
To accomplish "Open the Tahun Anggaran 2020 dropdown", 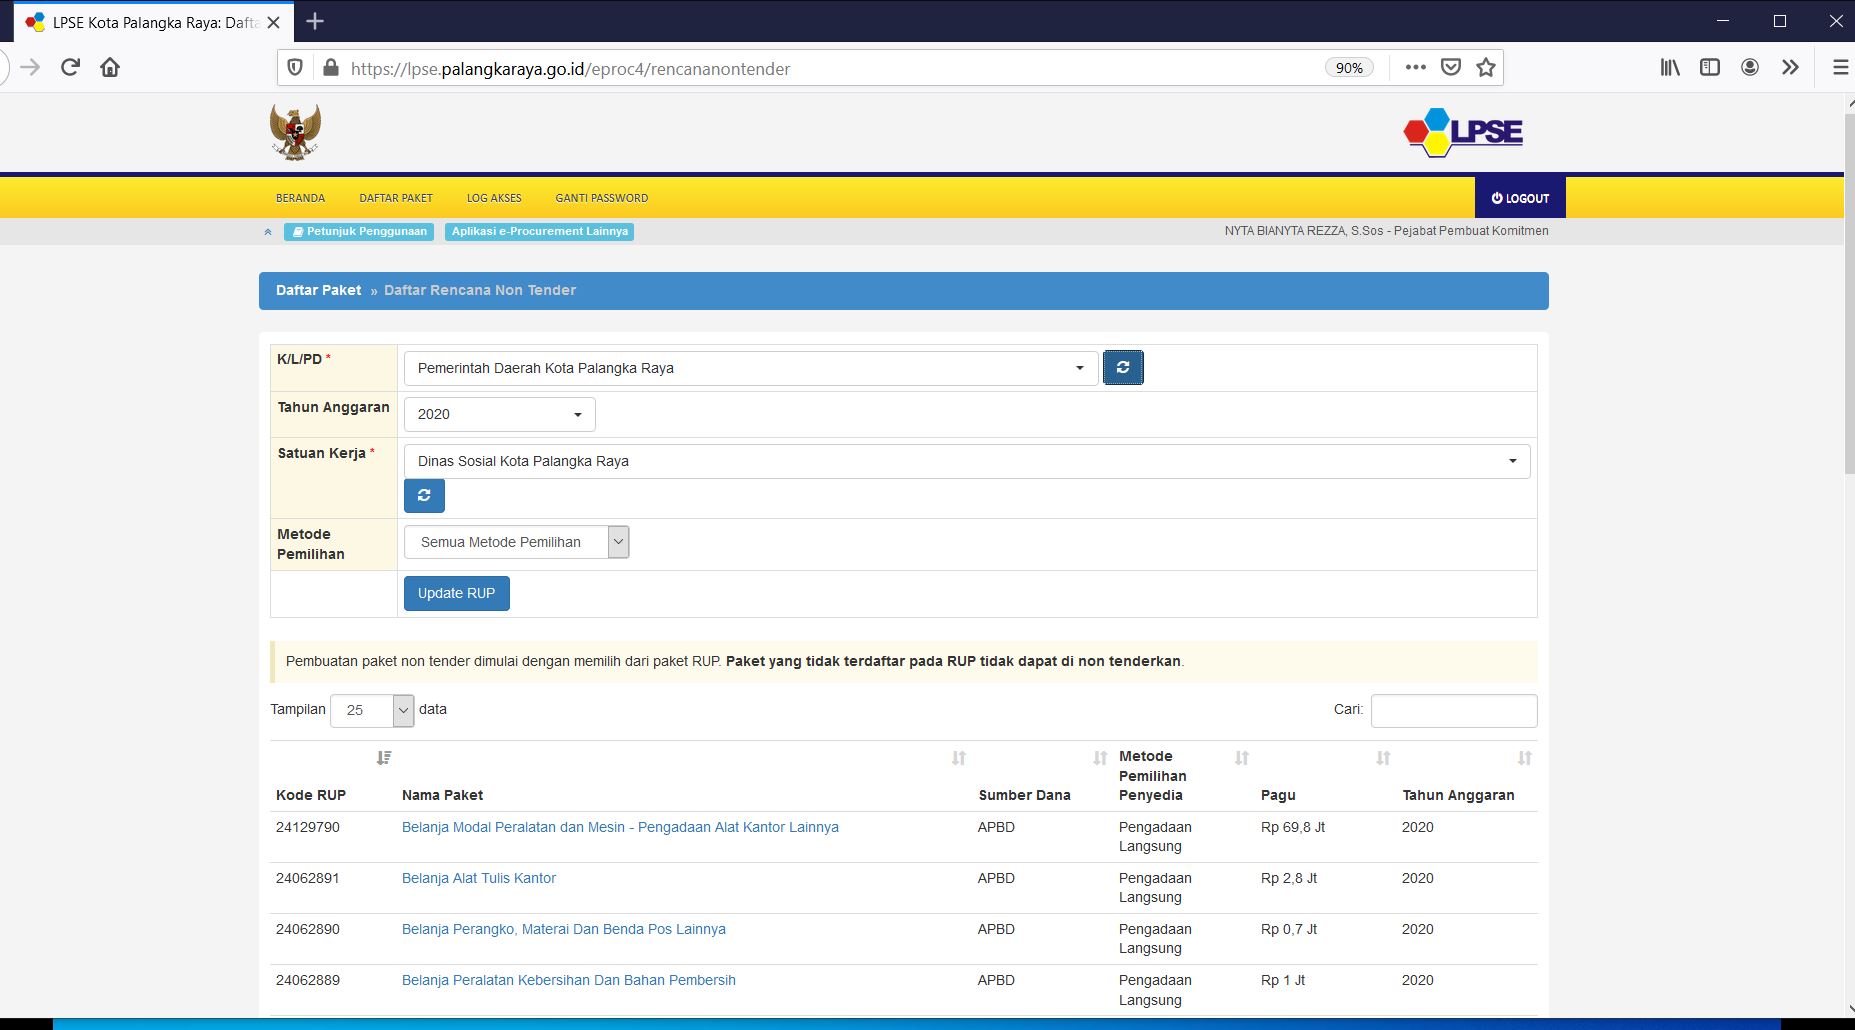I will click(x=499, y=414).
